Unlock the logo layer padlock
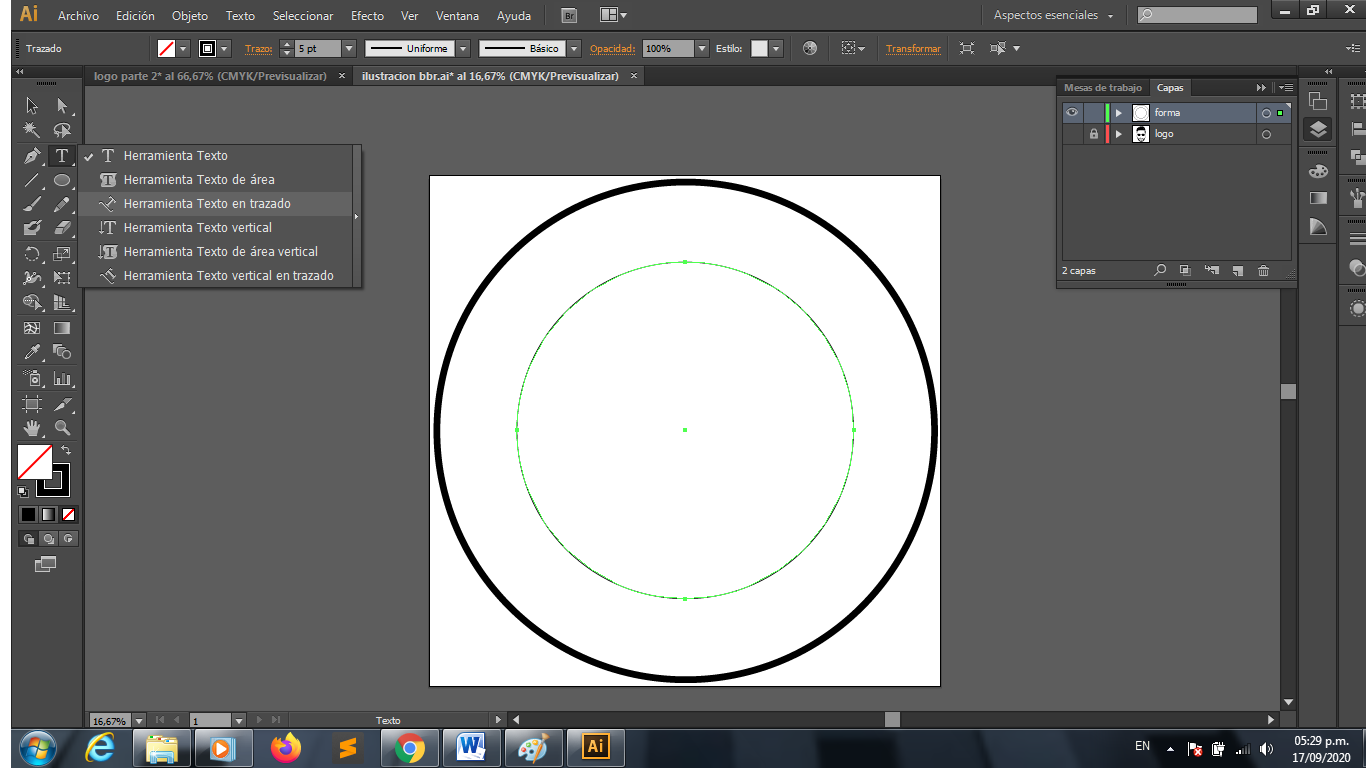Screen dimensions: 1366x768 [1093, 134]
